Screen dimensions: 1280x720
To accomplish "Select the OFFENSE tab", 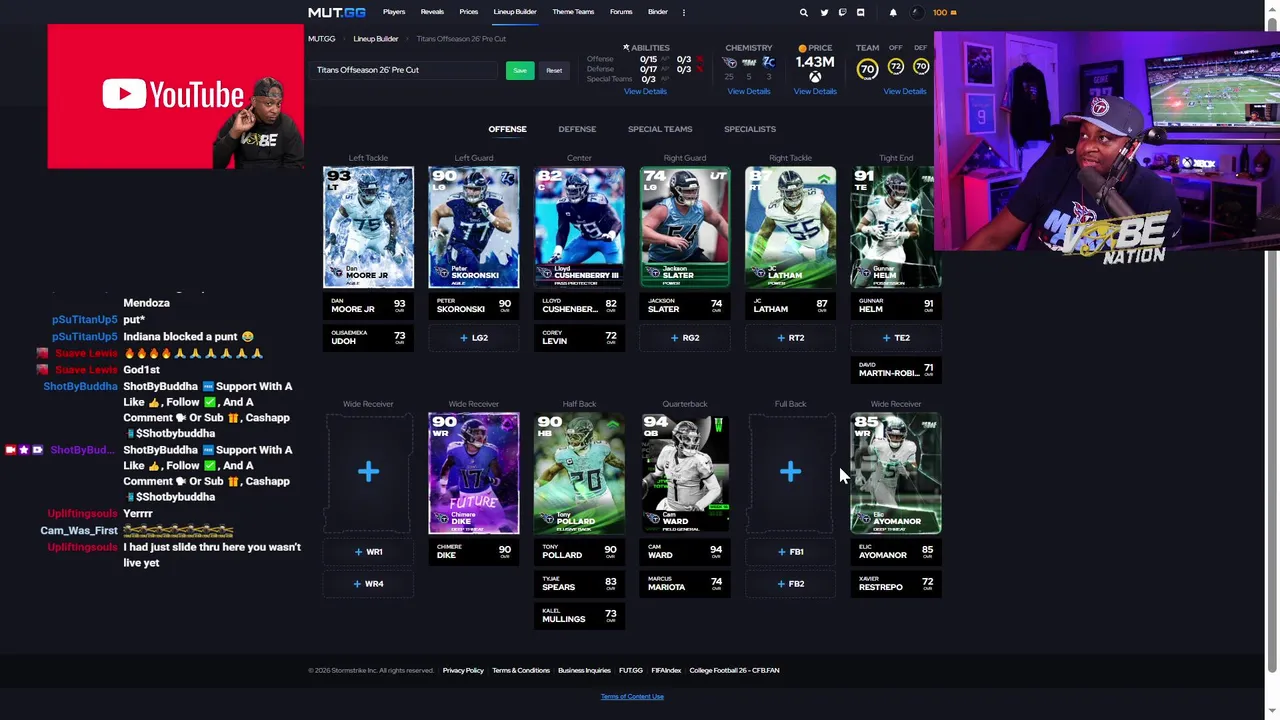I will point(507,129).
